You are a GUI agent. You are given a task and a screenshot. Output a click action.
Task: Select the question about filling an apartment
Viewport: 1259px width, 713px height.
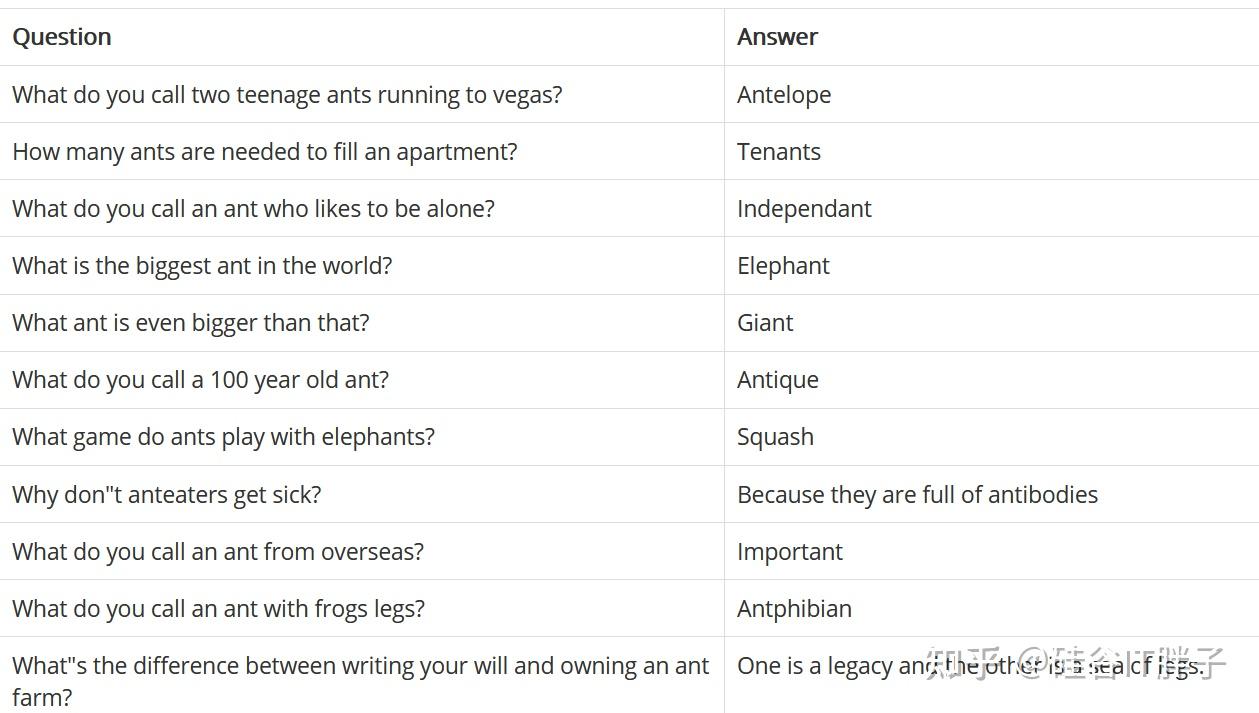pyautogui.click(x=265, y=152)
